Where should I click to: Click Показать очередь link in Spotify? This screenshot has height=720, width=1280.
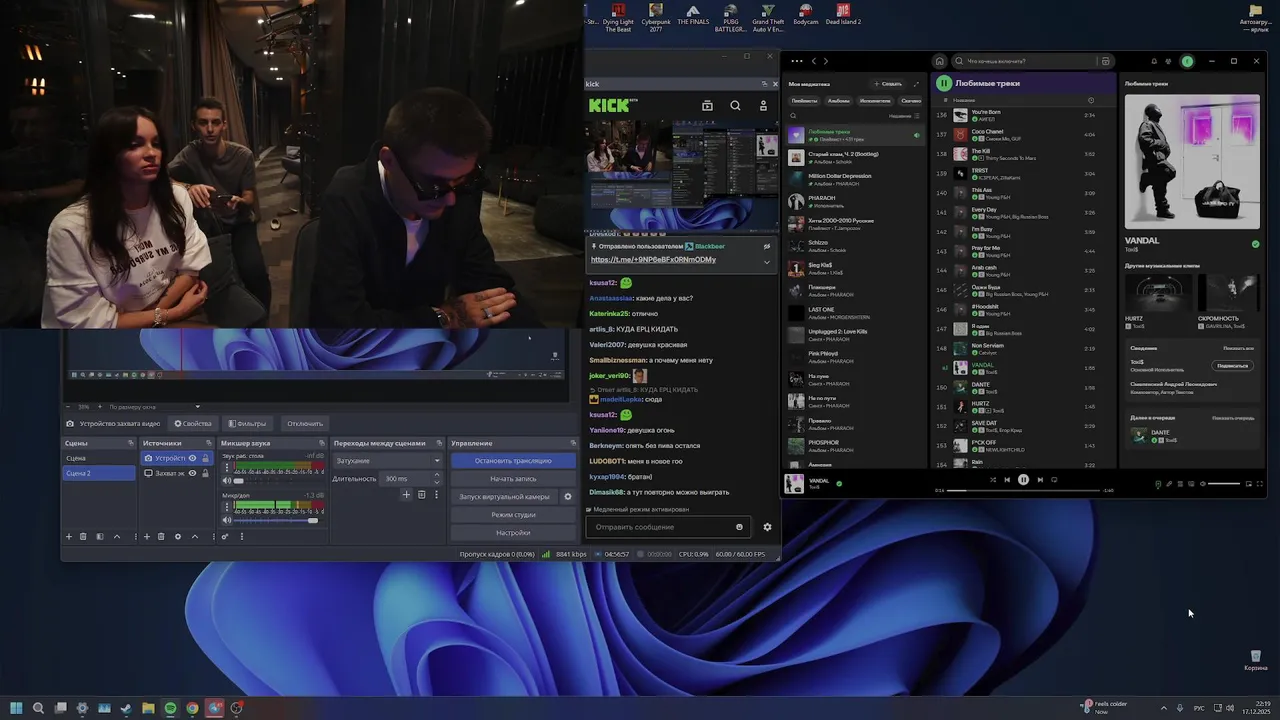click(1233, 418)
